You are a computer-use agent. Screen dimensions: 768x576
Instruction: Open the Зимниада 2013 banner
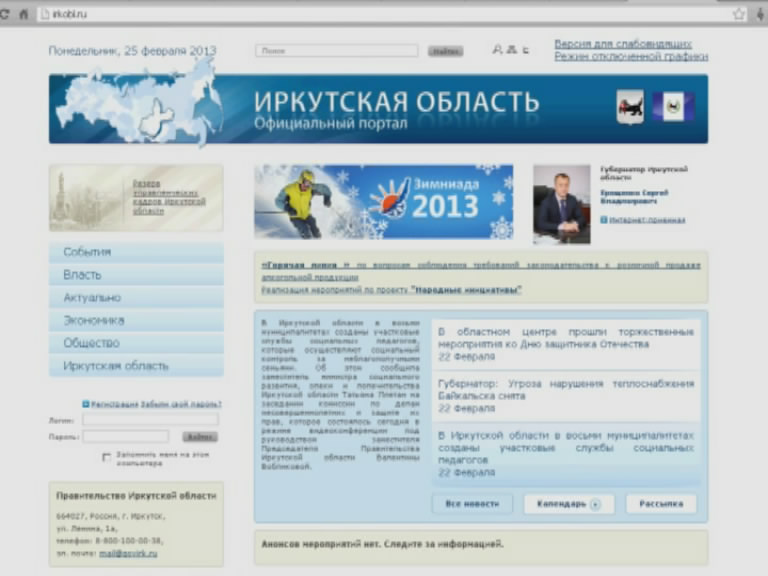point(384,201)
